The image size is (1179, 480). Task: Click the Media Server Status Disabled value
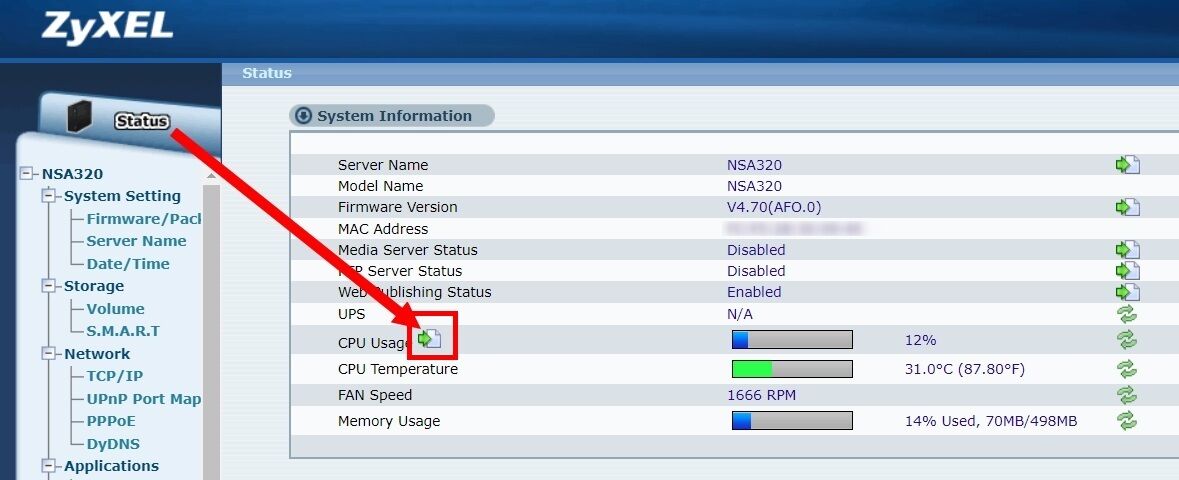756,250
